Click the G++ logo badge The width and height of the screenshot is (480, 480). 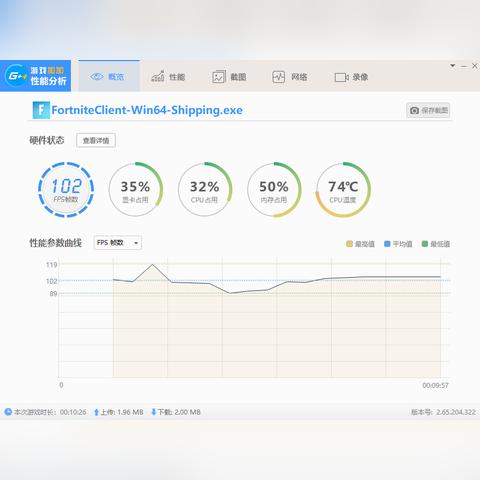[x=16, y=76]
